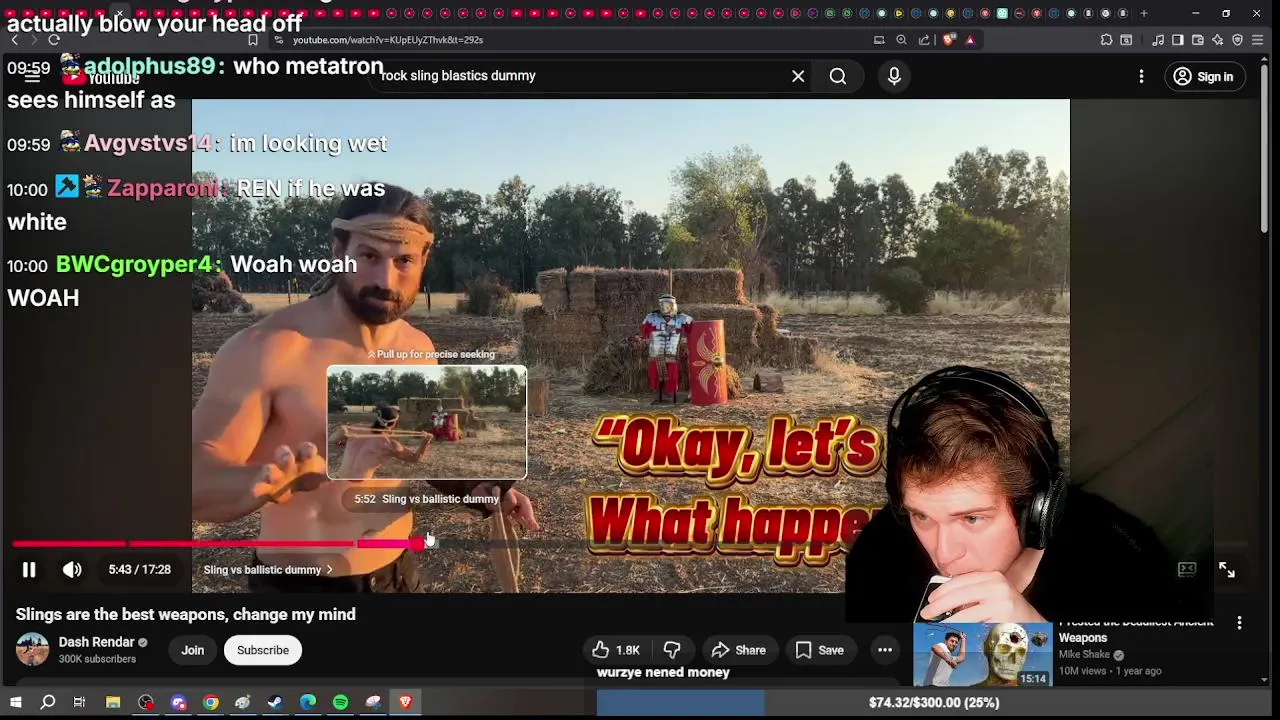Open Steam from the taskbar
Viewport: 1280px width, 720px height.
pos(275,703)
